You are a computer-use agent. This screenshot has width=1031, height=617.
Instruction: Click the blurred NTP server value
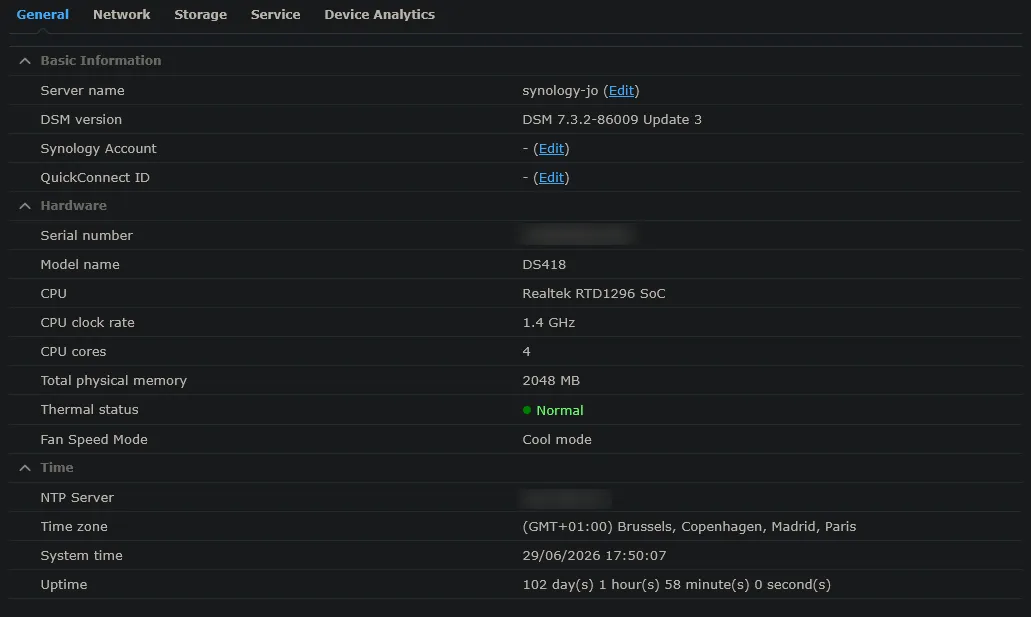pos(566,498)
